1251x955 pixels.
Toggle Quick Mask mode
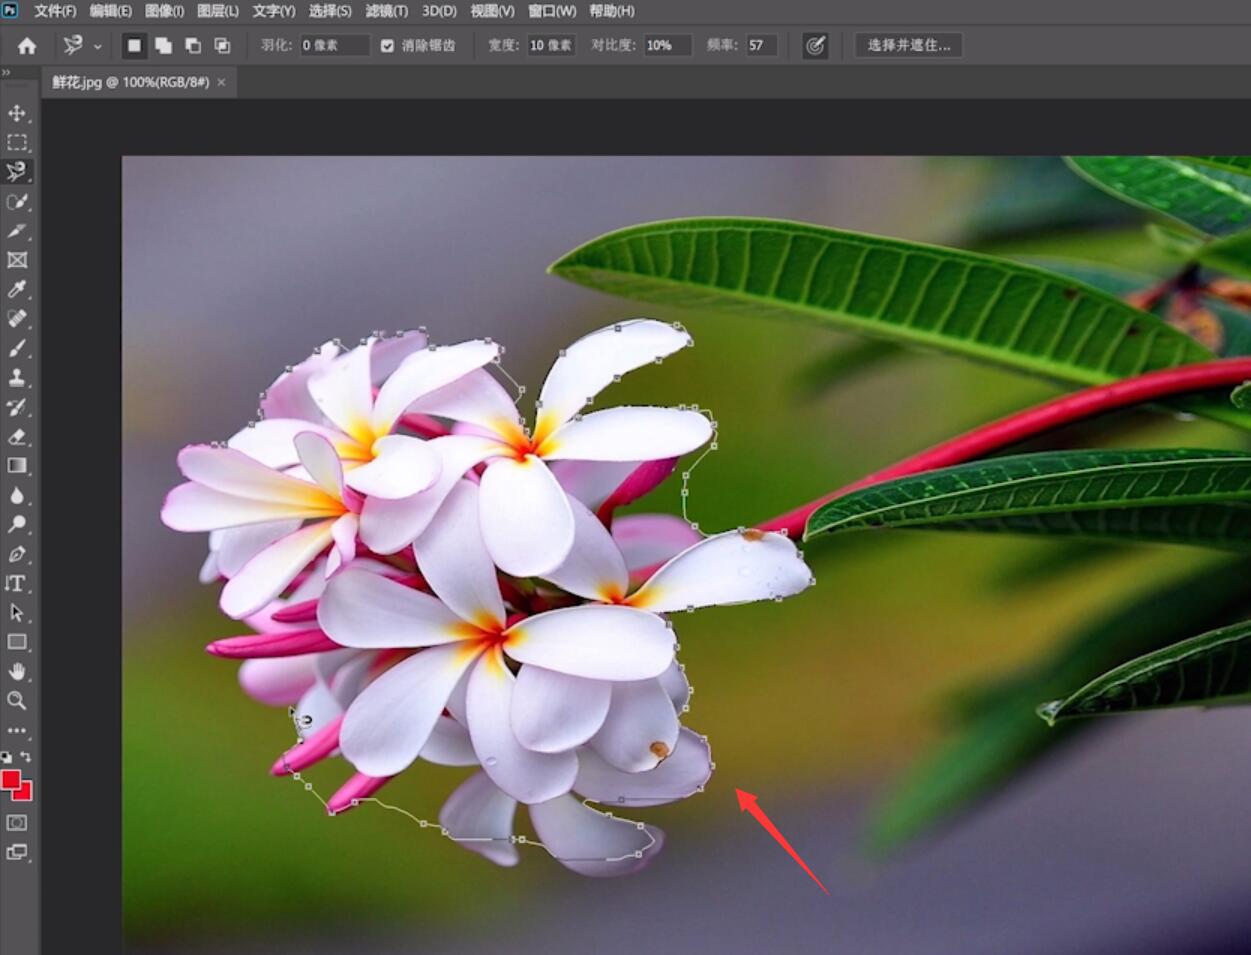coord(17,823)
